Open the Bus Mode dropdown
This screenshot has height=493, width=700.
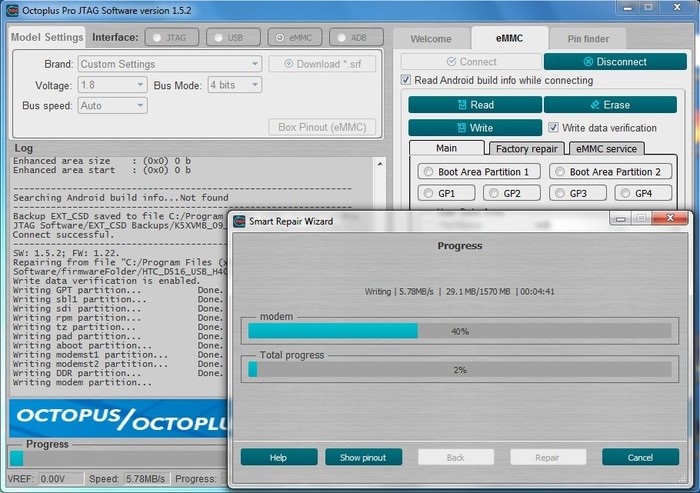pos(235,85)
